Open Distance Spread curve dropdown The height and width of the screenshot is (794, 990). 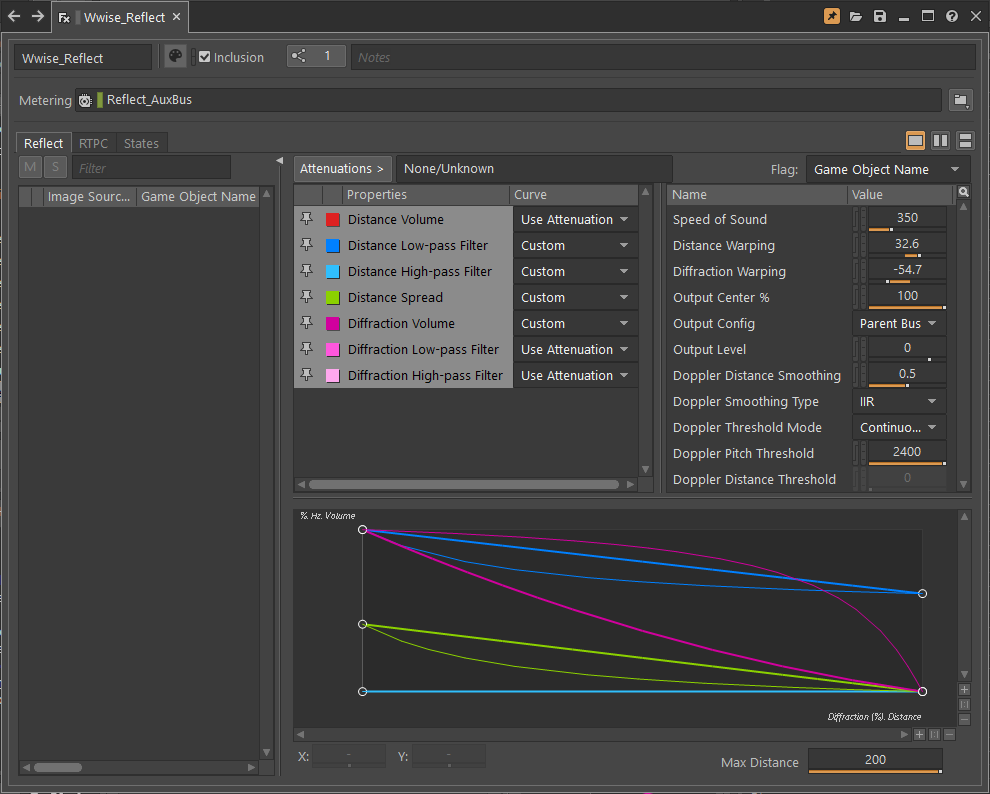click(575, 297)
